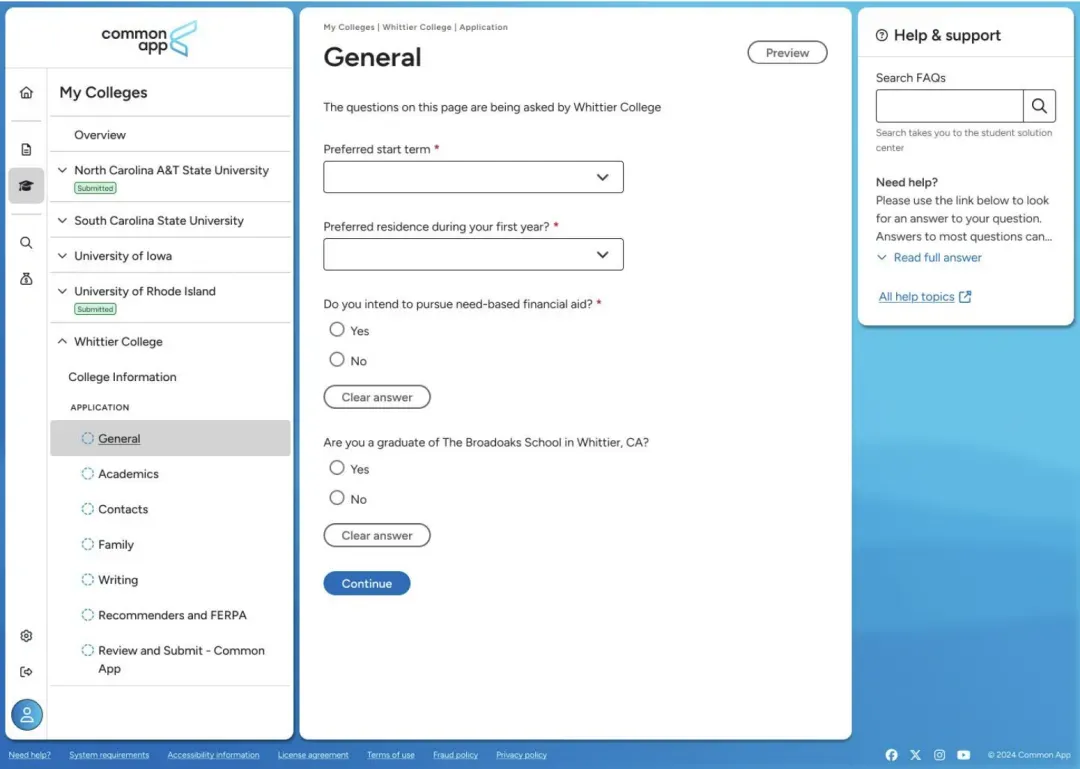
Task: Open the Financial Aid money bag icon
Action: point(26,278)
